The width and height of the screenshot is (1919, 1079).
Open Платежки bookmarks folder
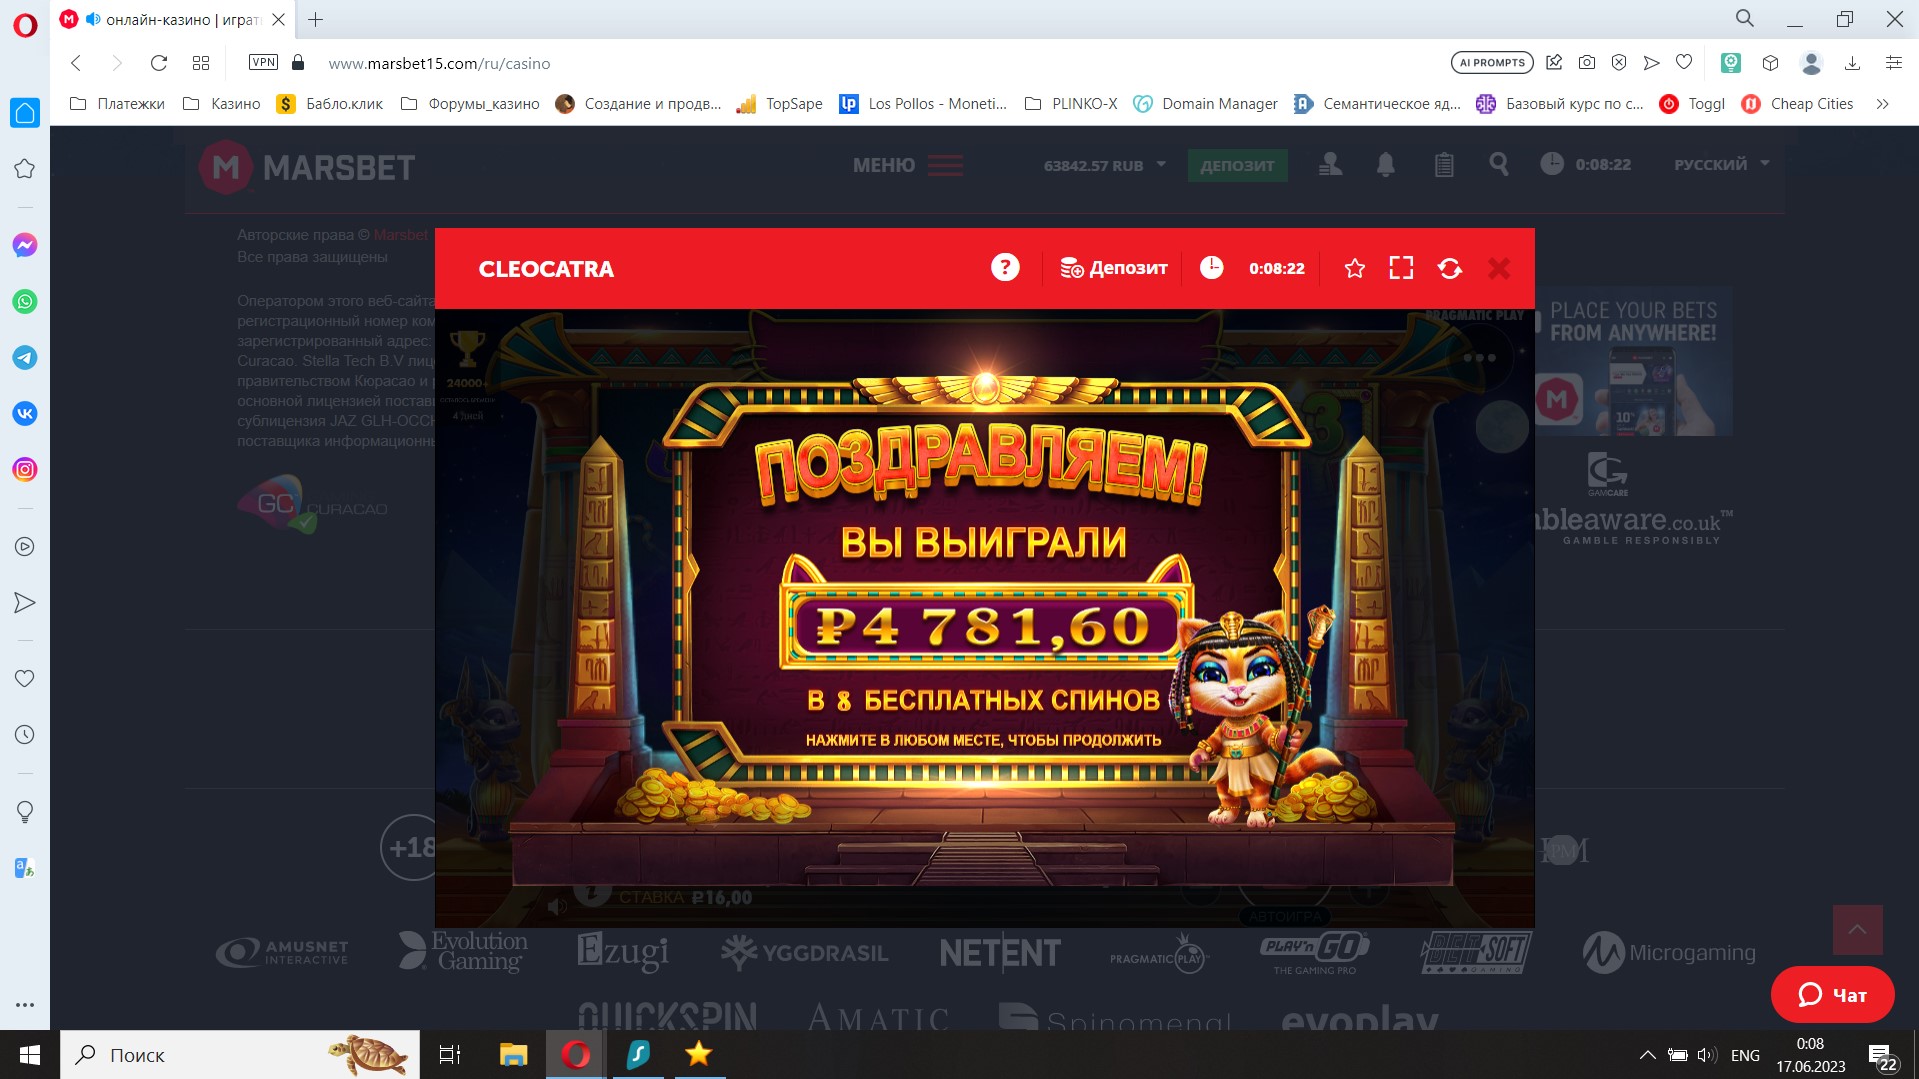coord(117,103)
